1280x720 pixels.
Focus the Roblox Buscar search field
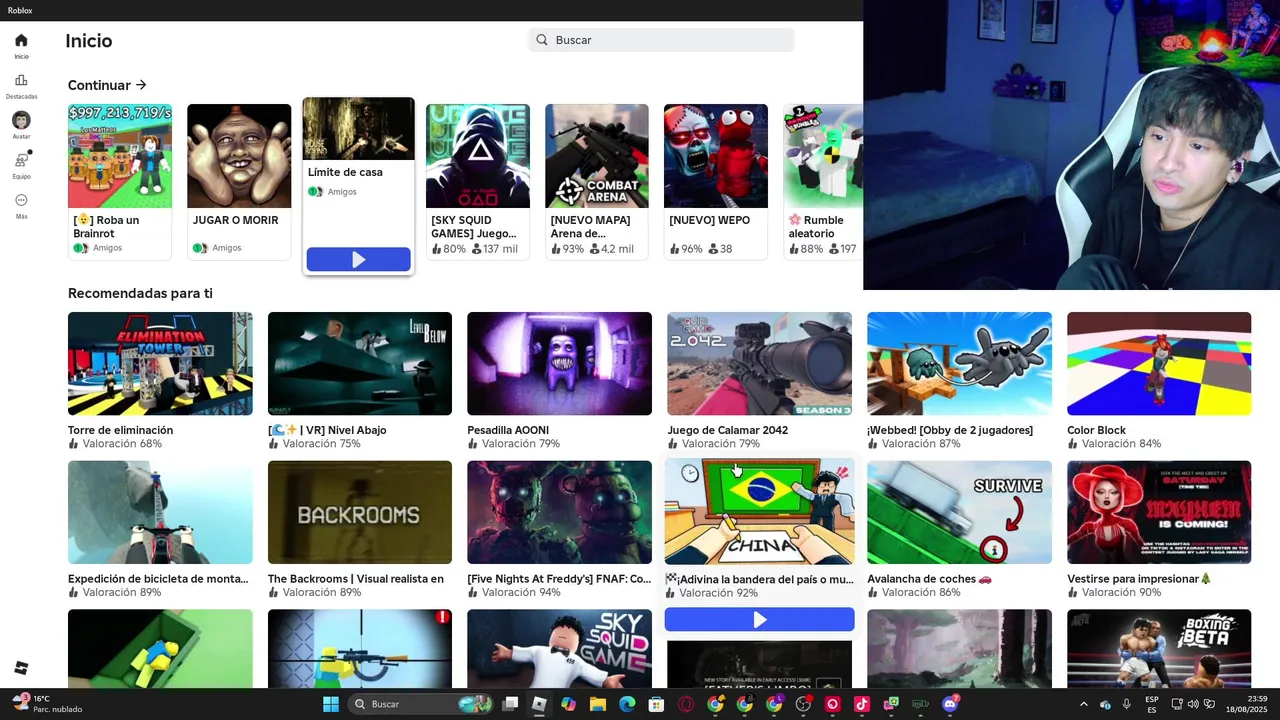coord(661,40)
